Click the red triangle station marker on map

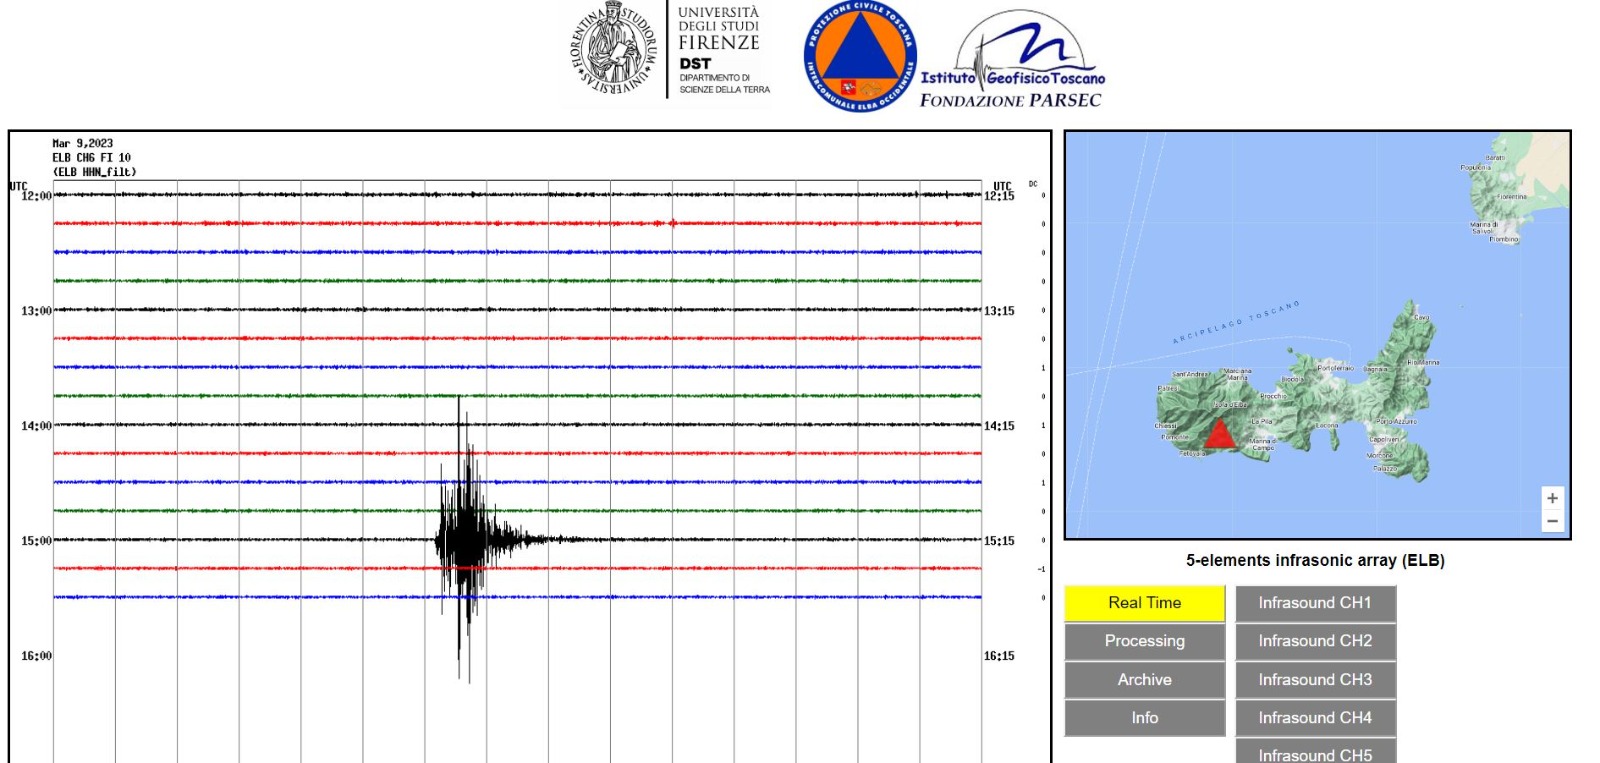pos(1218,435)
